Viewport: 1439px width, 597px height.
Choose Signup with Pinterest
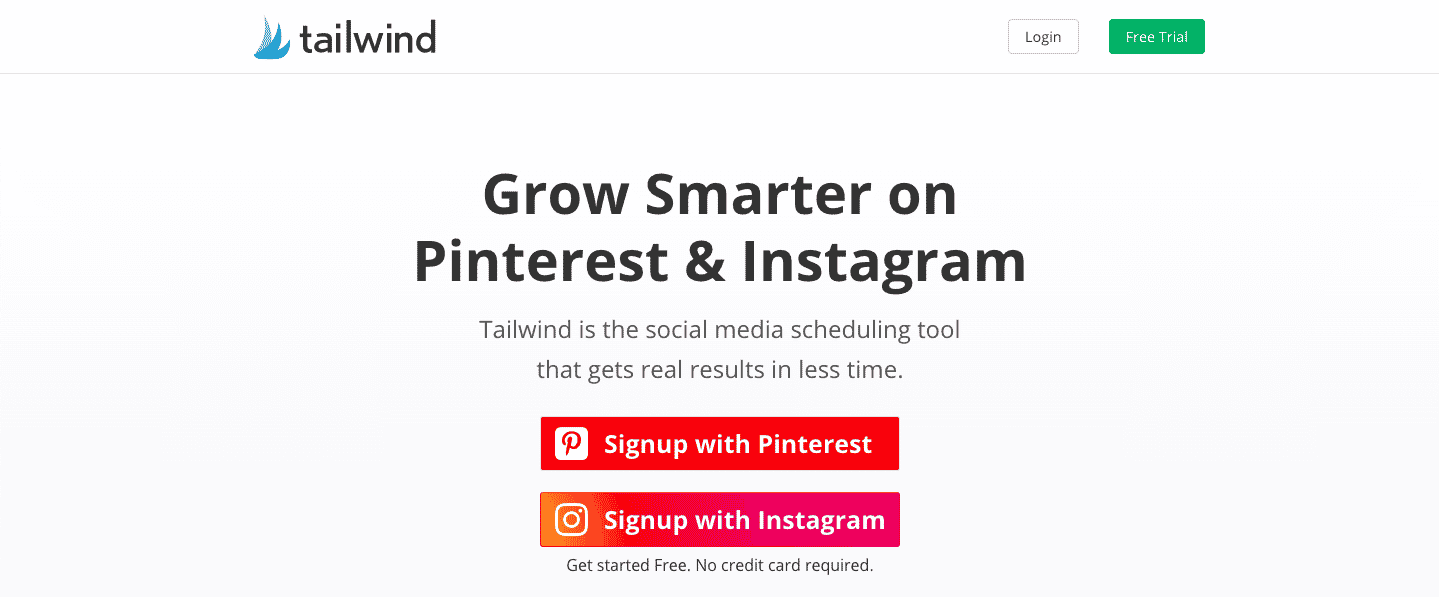[x=720, y=444]
